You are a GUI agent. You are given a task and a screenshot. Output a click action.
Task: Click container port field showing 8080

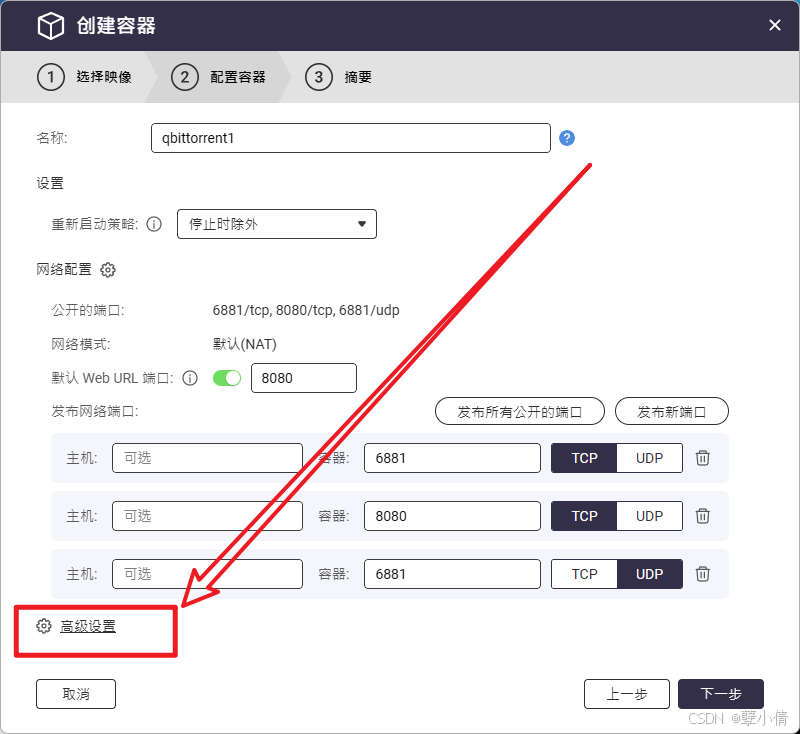[x=452, y=516]
